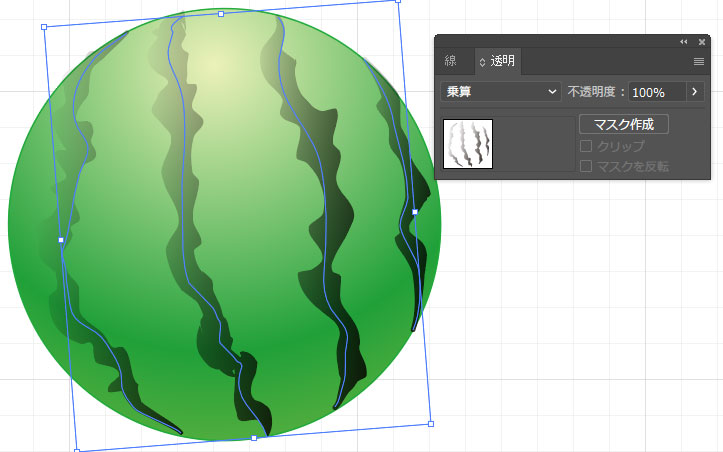This screenshot has height=452, width=723.
Task: Select the stripe artwork thumbnail
Action: [468, 144]
